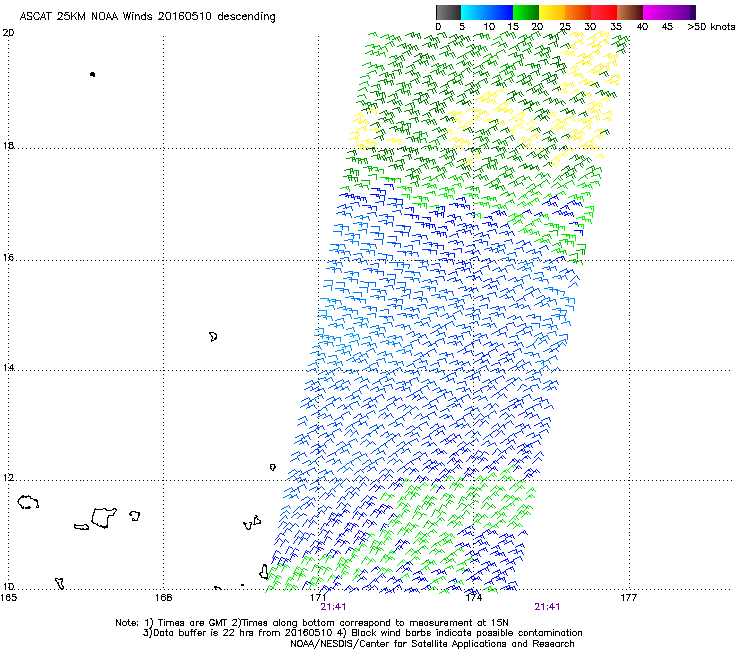Image resolution: width=740 pixels, height=650 pixels.
Task: Click longitude label '174' on bottom axis
Action: 473,598
